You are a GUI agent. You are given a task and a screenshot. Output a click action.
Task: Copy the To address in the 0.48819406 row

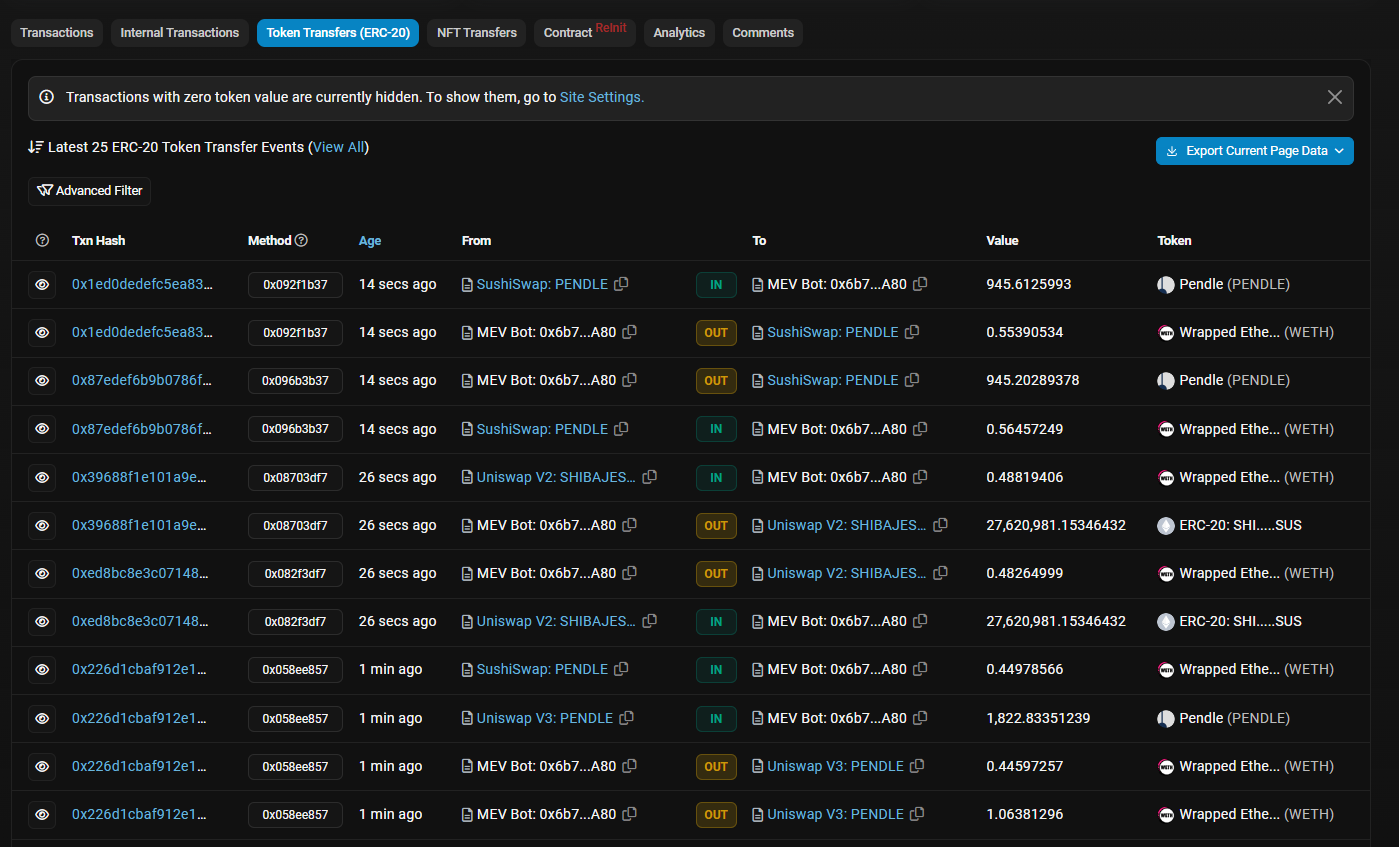920,477
